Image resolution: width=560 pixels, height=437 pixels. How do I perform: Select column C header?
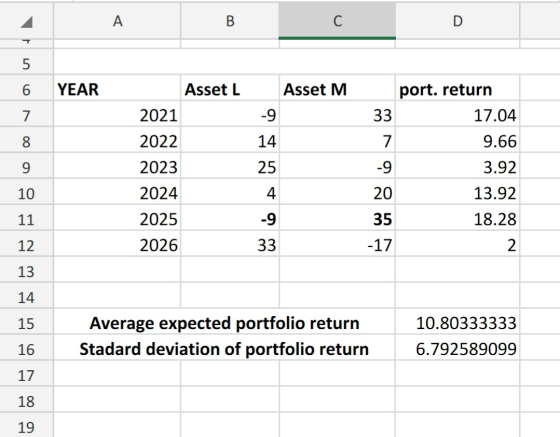pos(337,21)
